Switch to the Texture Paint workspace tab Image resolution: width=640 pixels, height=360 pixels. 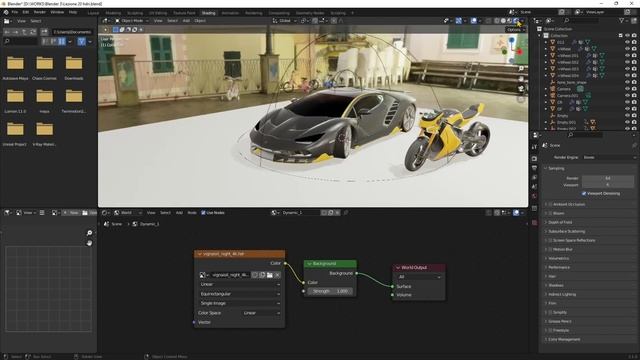(184, 13)
